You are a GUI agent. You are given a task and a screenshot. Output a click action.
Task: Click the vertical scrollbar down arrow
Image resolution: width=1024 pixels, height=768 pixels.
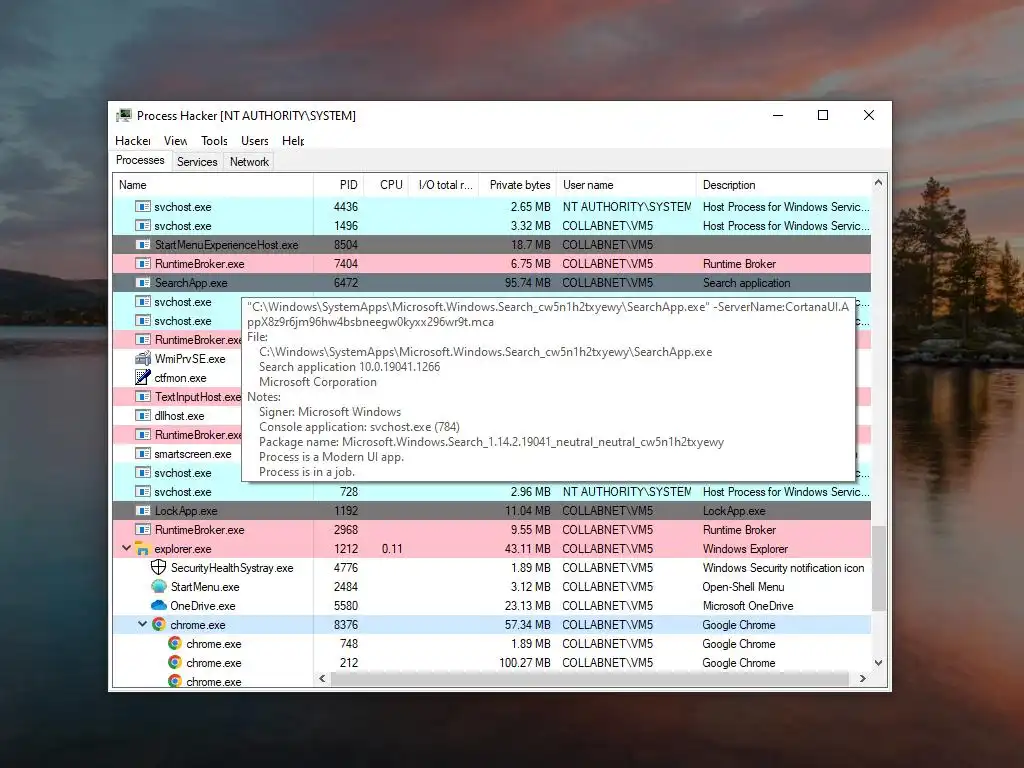(878, 662)
